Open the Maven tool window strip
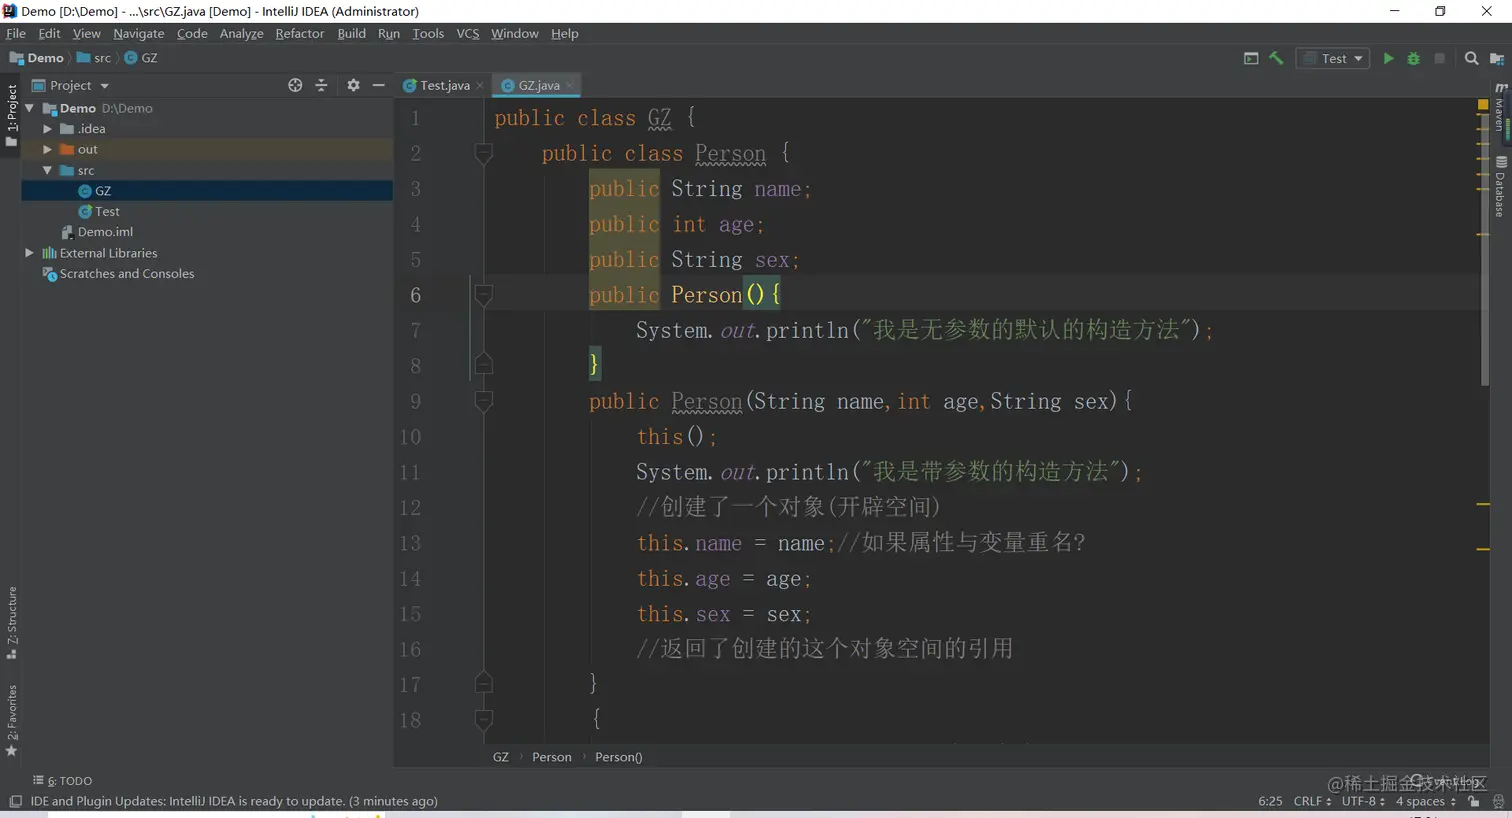Screen dimensions: 1512x818 (1500, 107)
